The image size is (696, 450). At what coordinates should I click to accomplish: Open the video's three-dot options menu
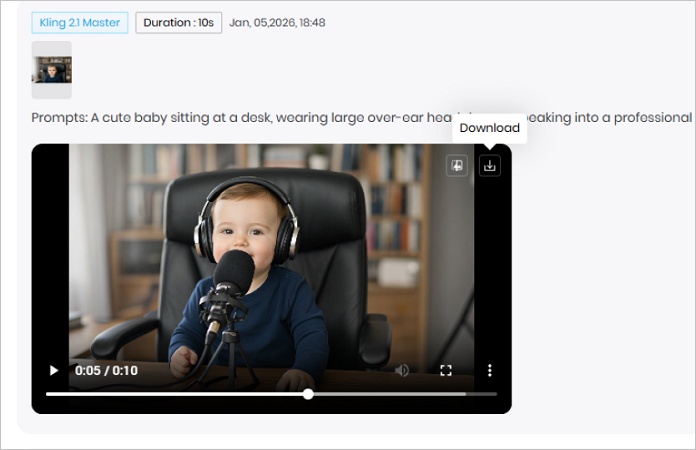click(x=490, y=370)
